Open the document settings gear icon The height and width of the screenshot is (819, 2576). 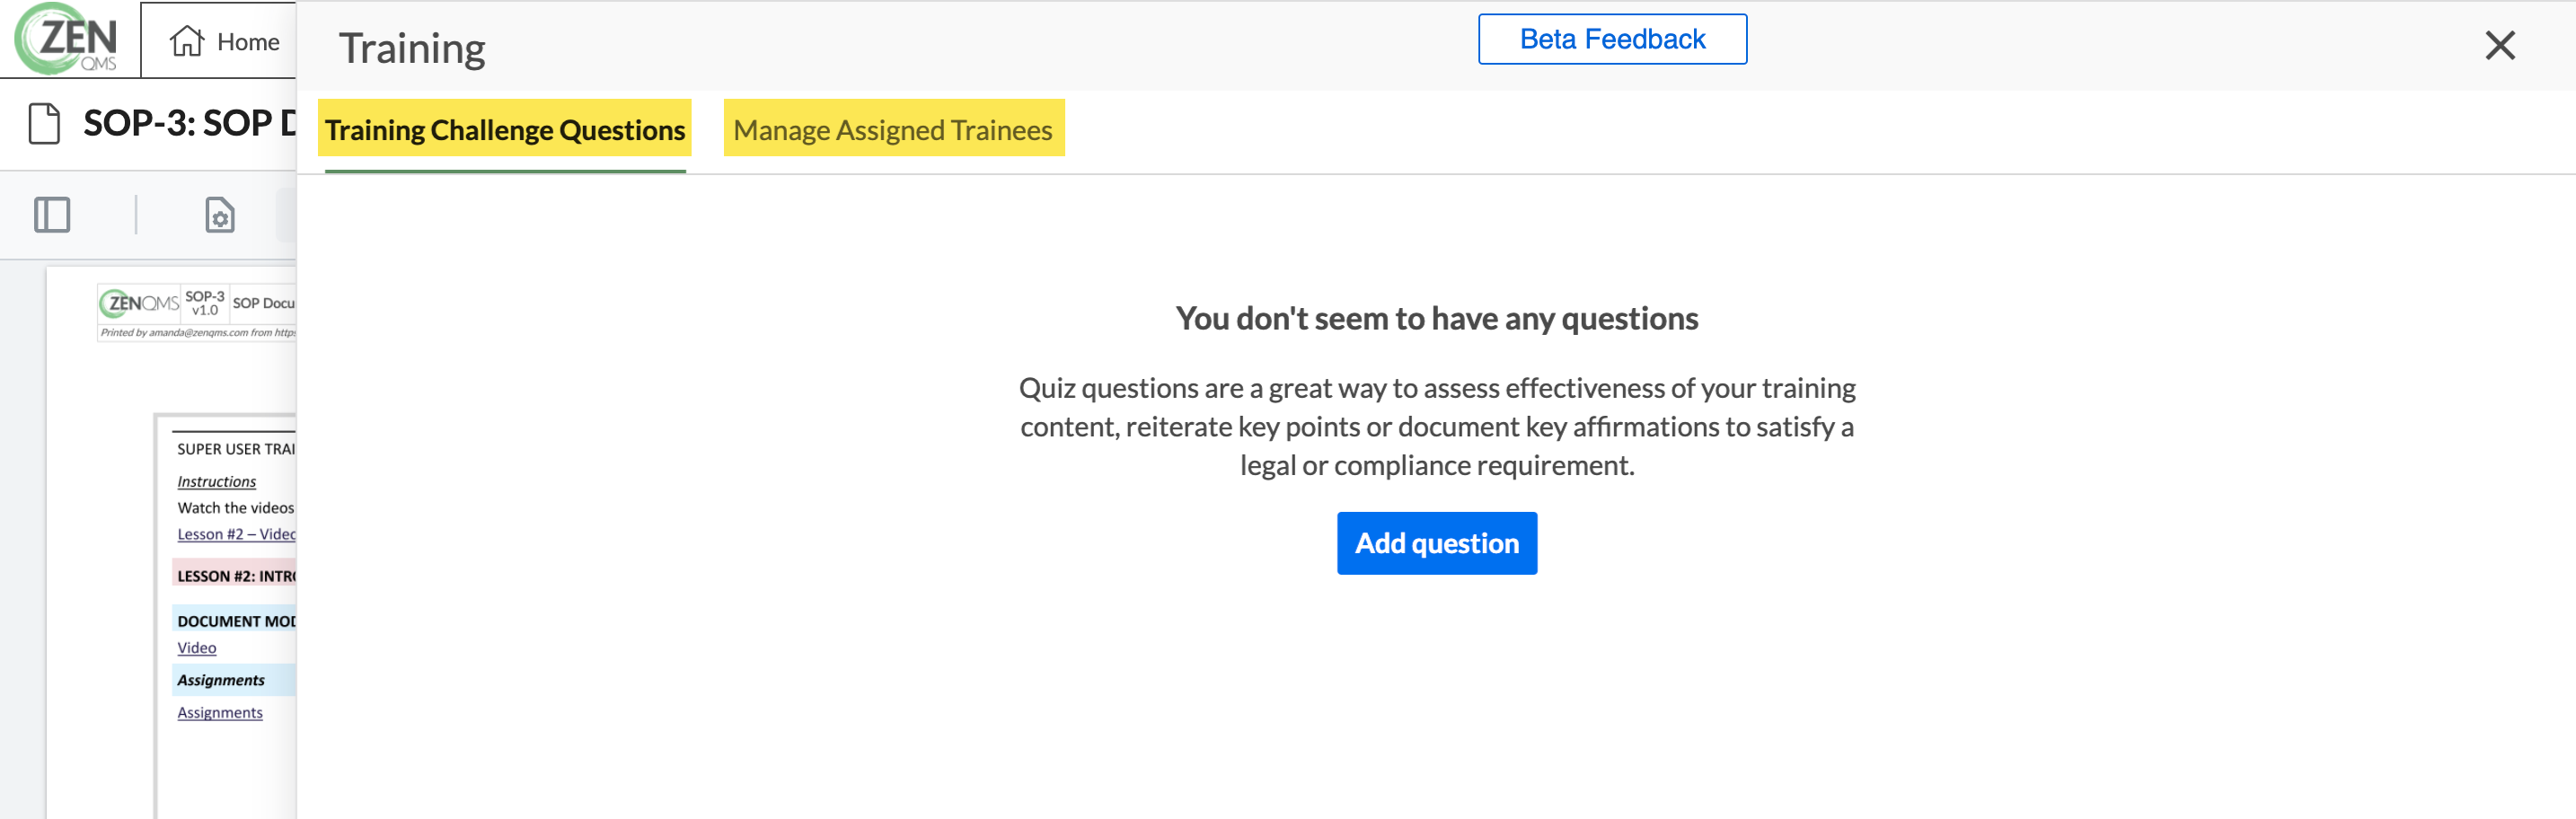(220, 215)
